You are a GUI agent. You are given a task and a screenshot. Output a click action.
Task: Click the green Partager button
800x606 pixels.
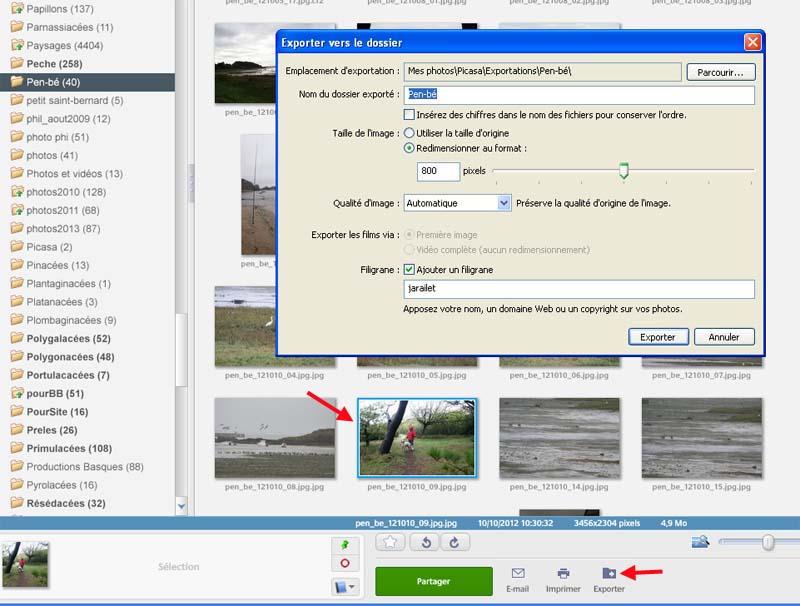434,581
